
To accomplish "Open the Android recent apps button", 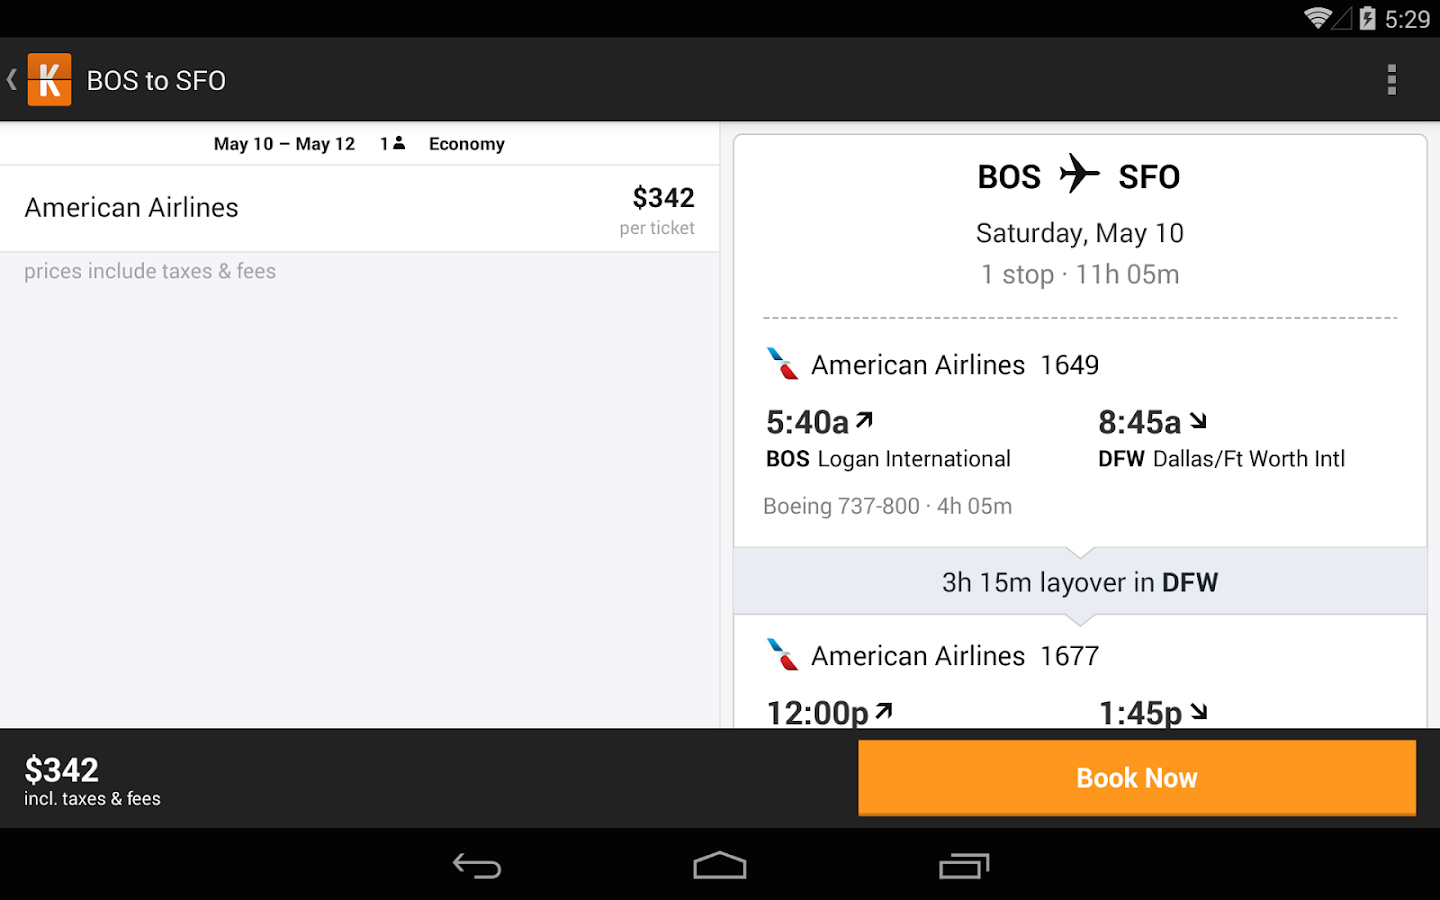I will coord(964,865).
